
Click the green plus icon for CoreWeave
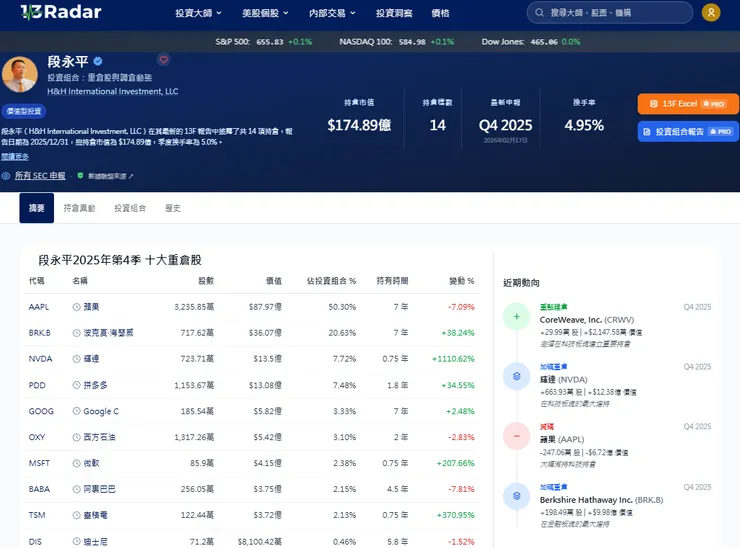tap(516, 316)
